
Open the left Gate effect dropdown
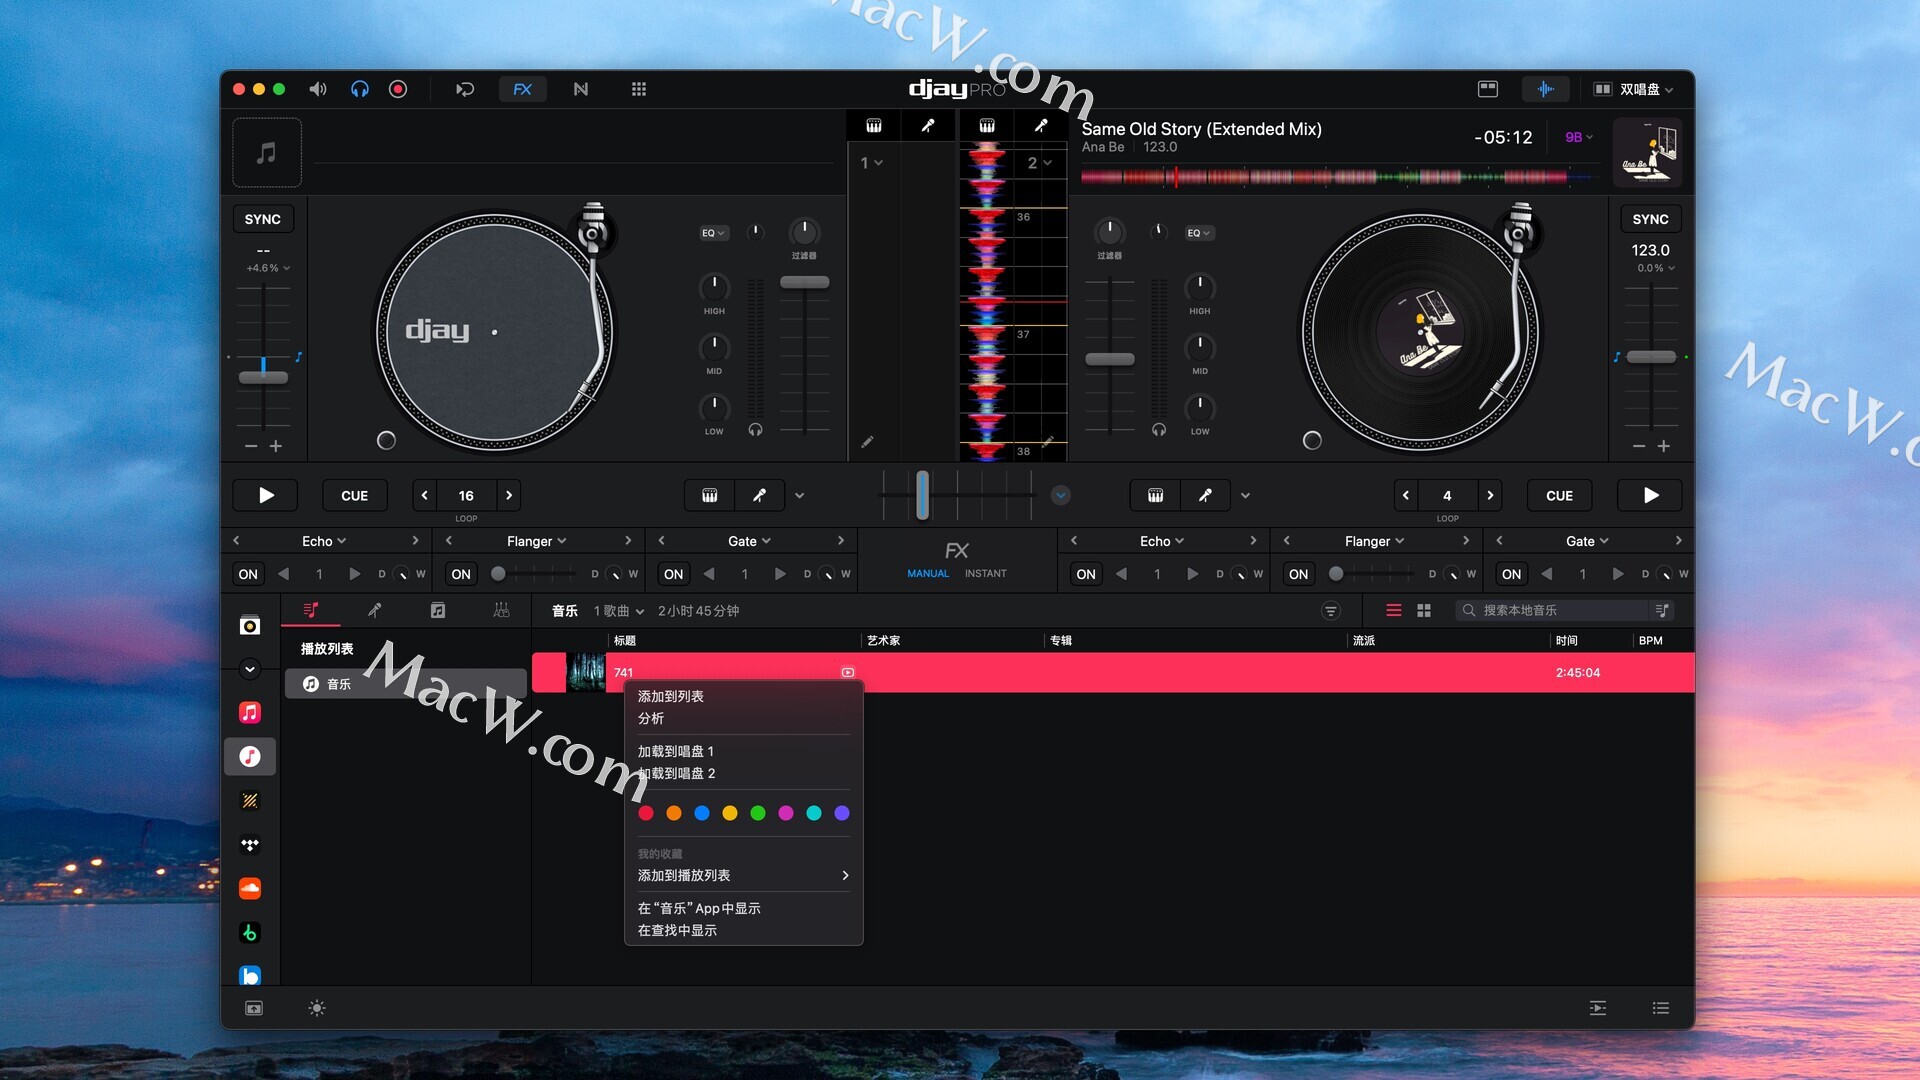point(749,541)
